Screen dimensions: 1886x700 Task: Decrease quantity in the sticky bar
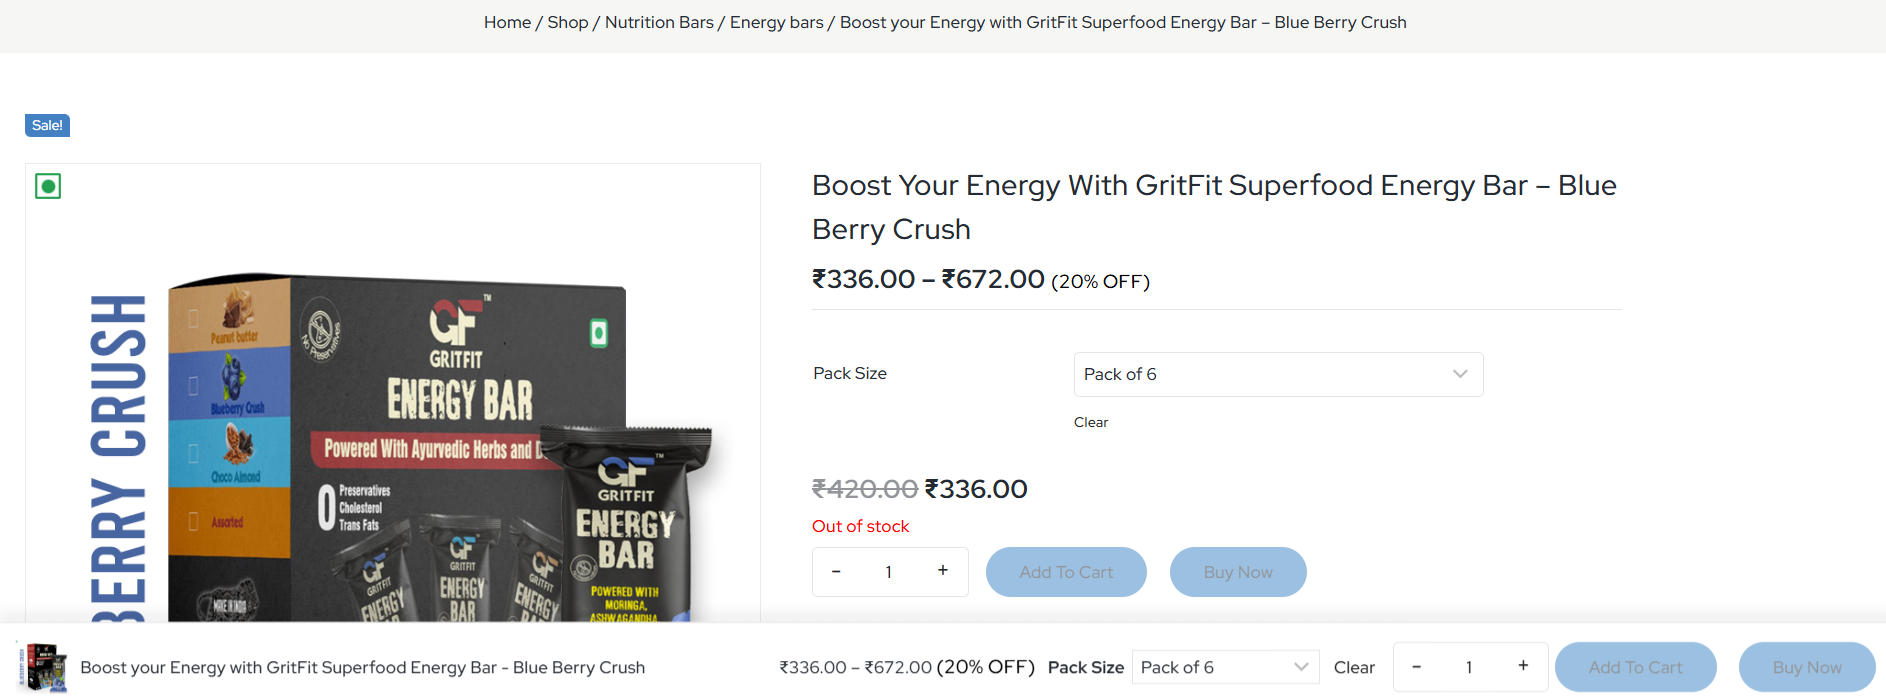coord(1416,666)
